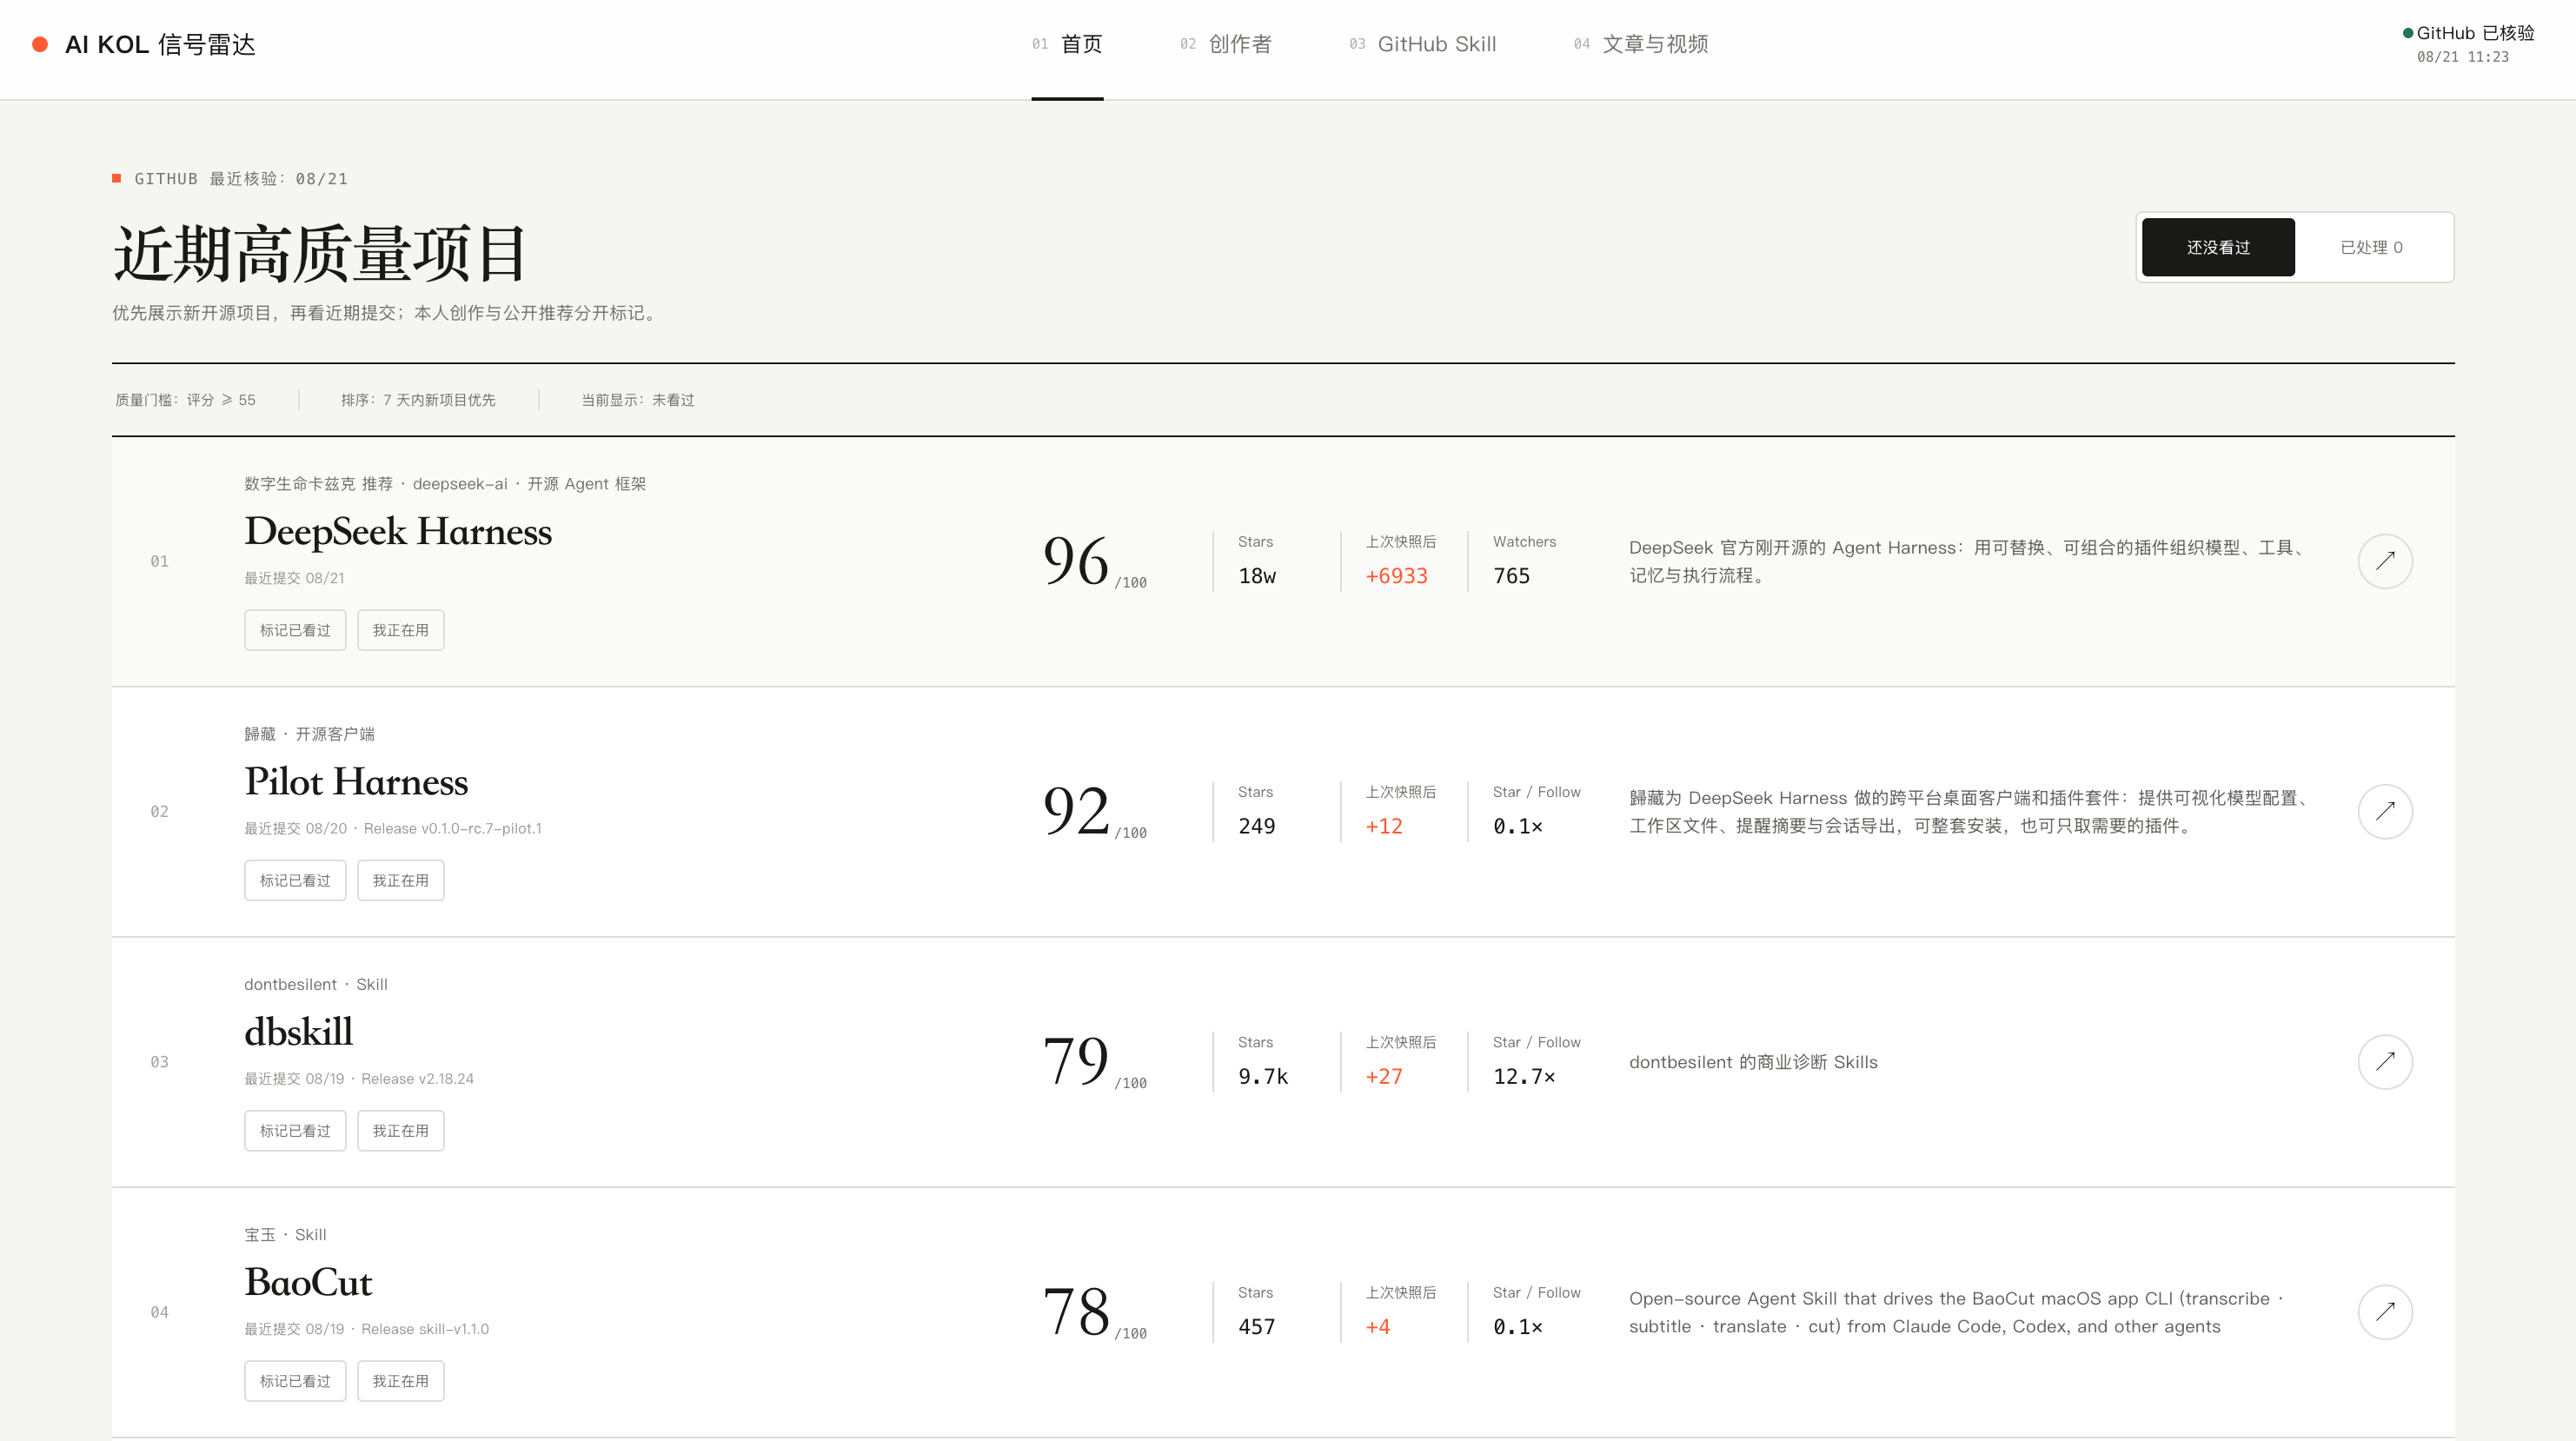Click the +27 snapshot change value
This screenshot has width=2576, height=1441.
click(1384, 1076)
